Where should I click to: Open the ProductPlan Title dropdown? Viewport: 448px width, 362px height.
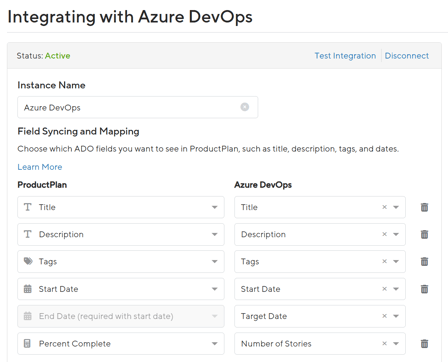coord(121,207)
